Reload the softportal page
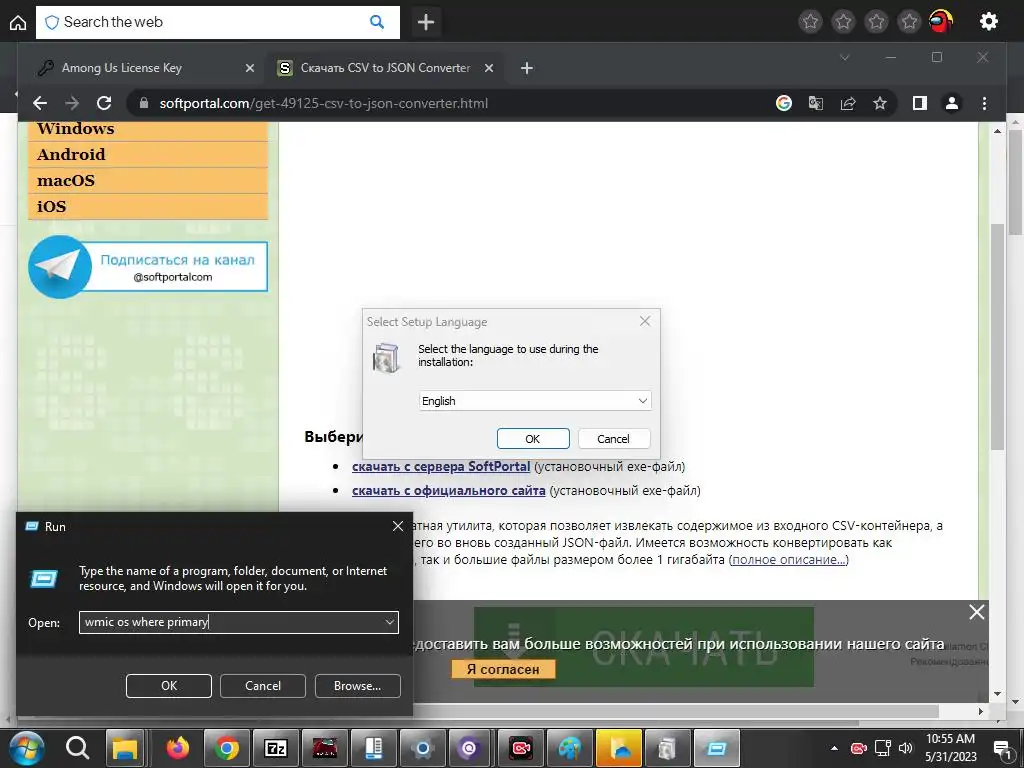Viewport: 1024px width, 768px height. 104,103
